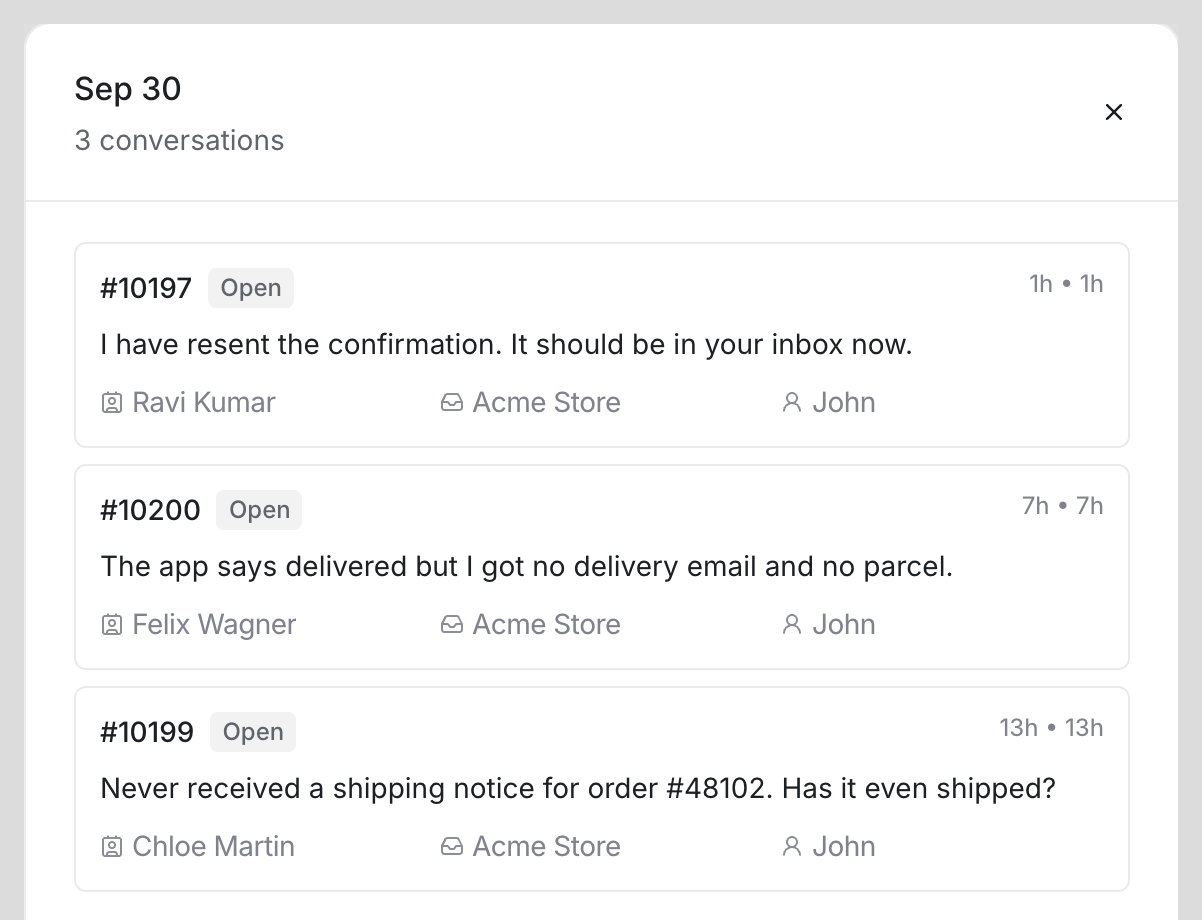The image size is (1202, 920).
Task: Click the '3 conversations' subtitle
Action: 180,140
